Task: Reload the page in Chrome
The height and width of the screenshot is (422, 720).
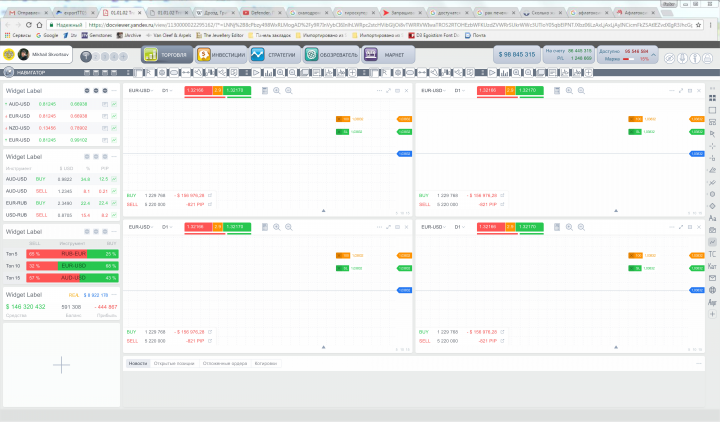Action: [x=28, y=25]
